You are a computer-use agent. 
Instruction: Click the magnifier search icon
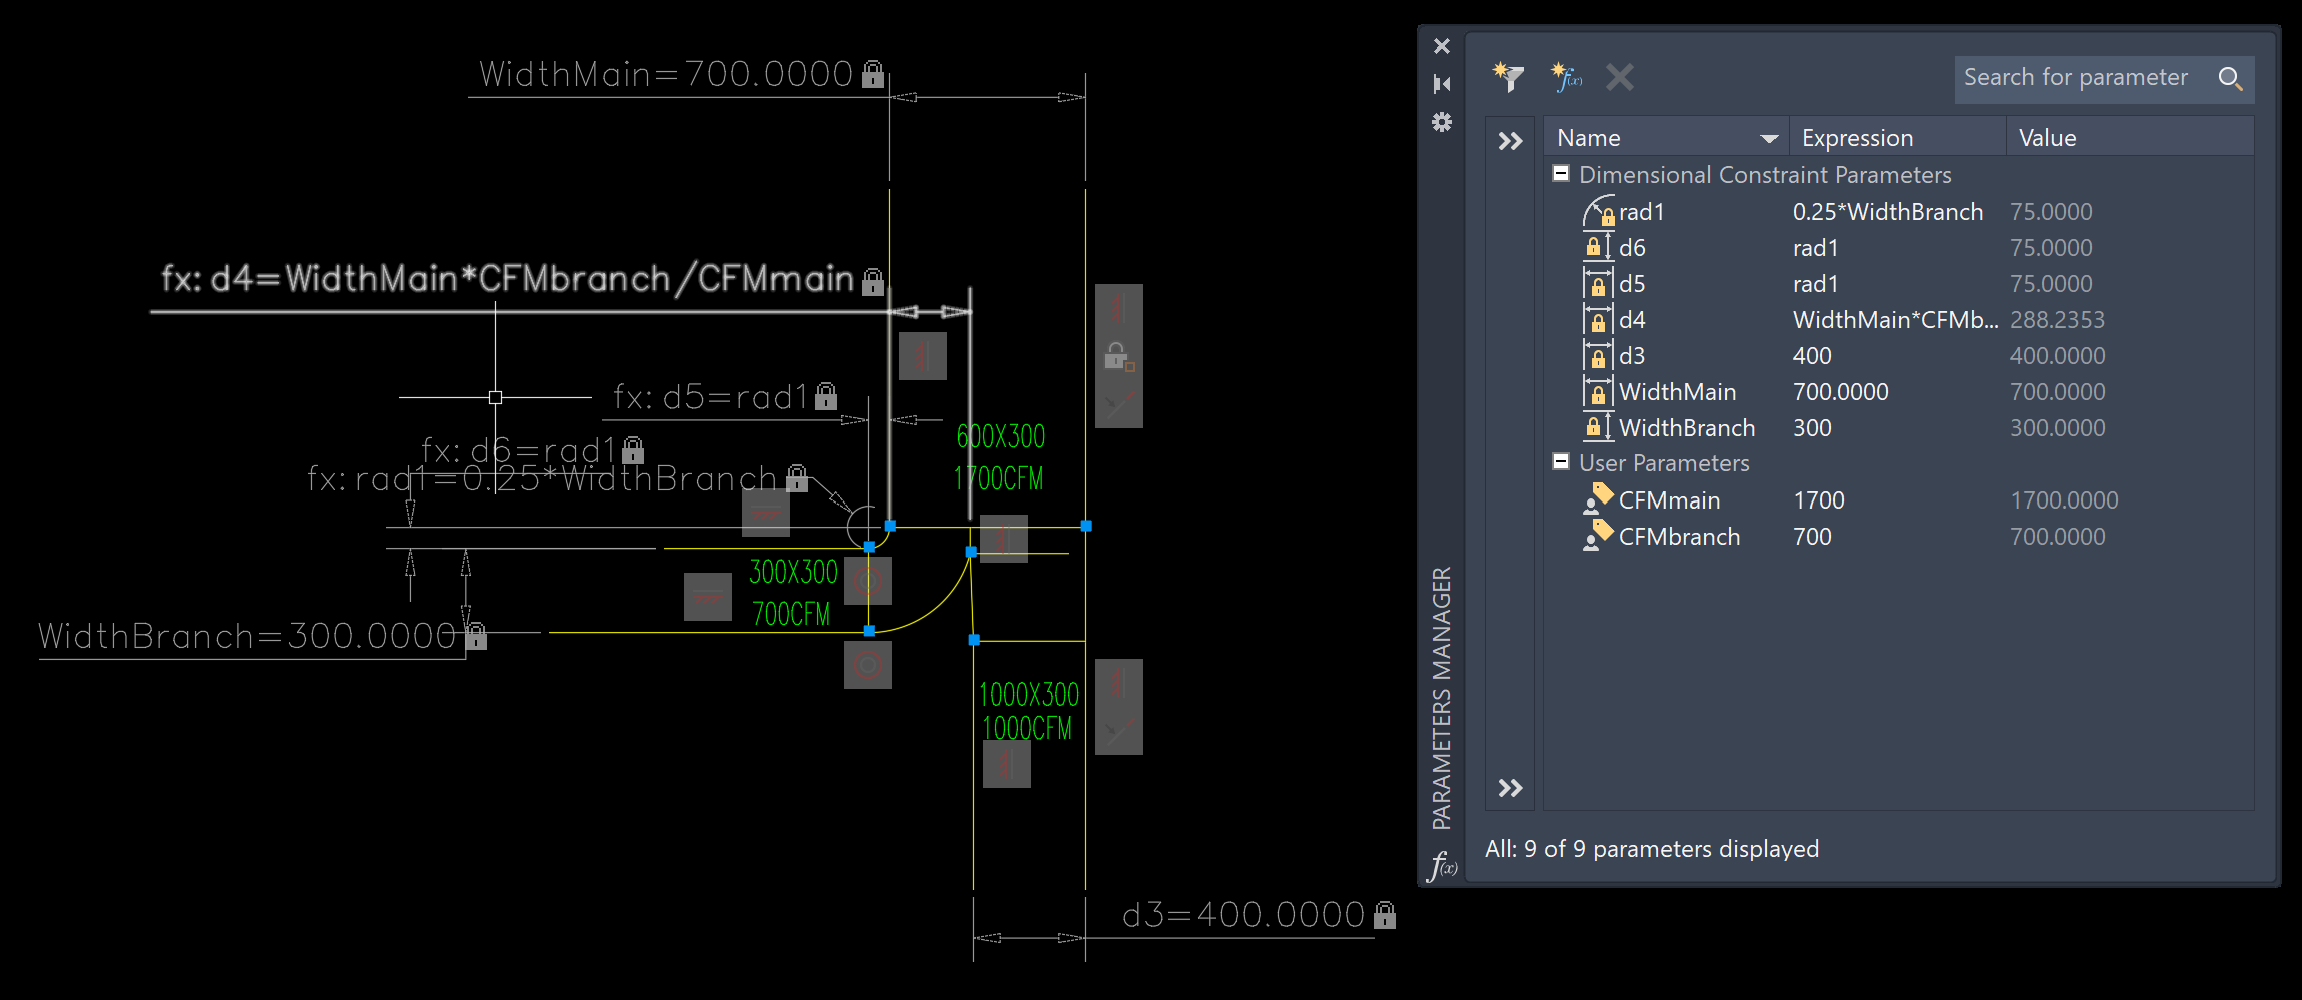click(2232, 77)
